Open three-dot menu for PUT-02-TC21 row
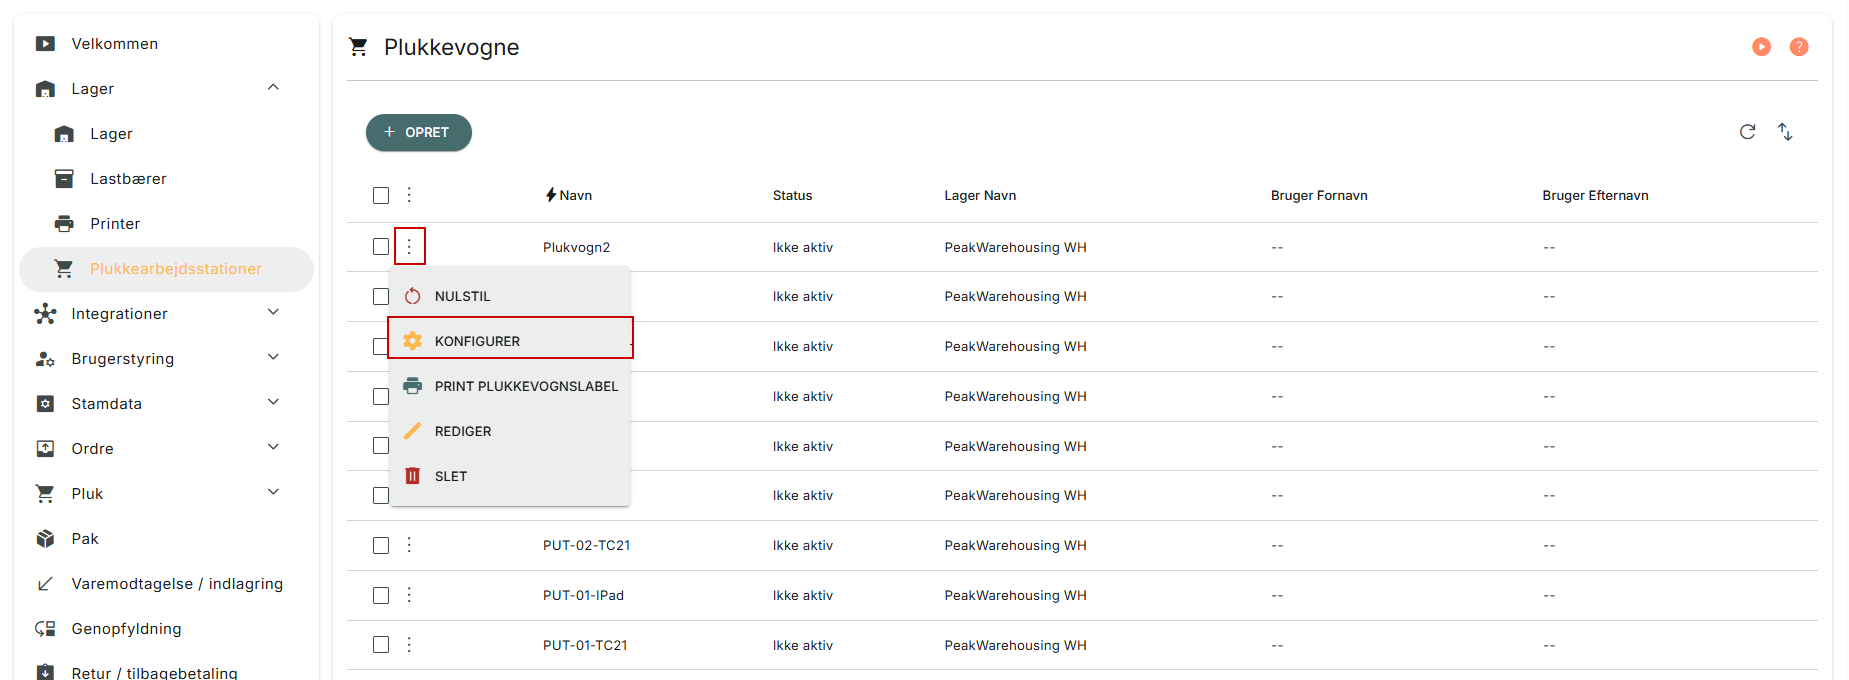 [409, 545]
